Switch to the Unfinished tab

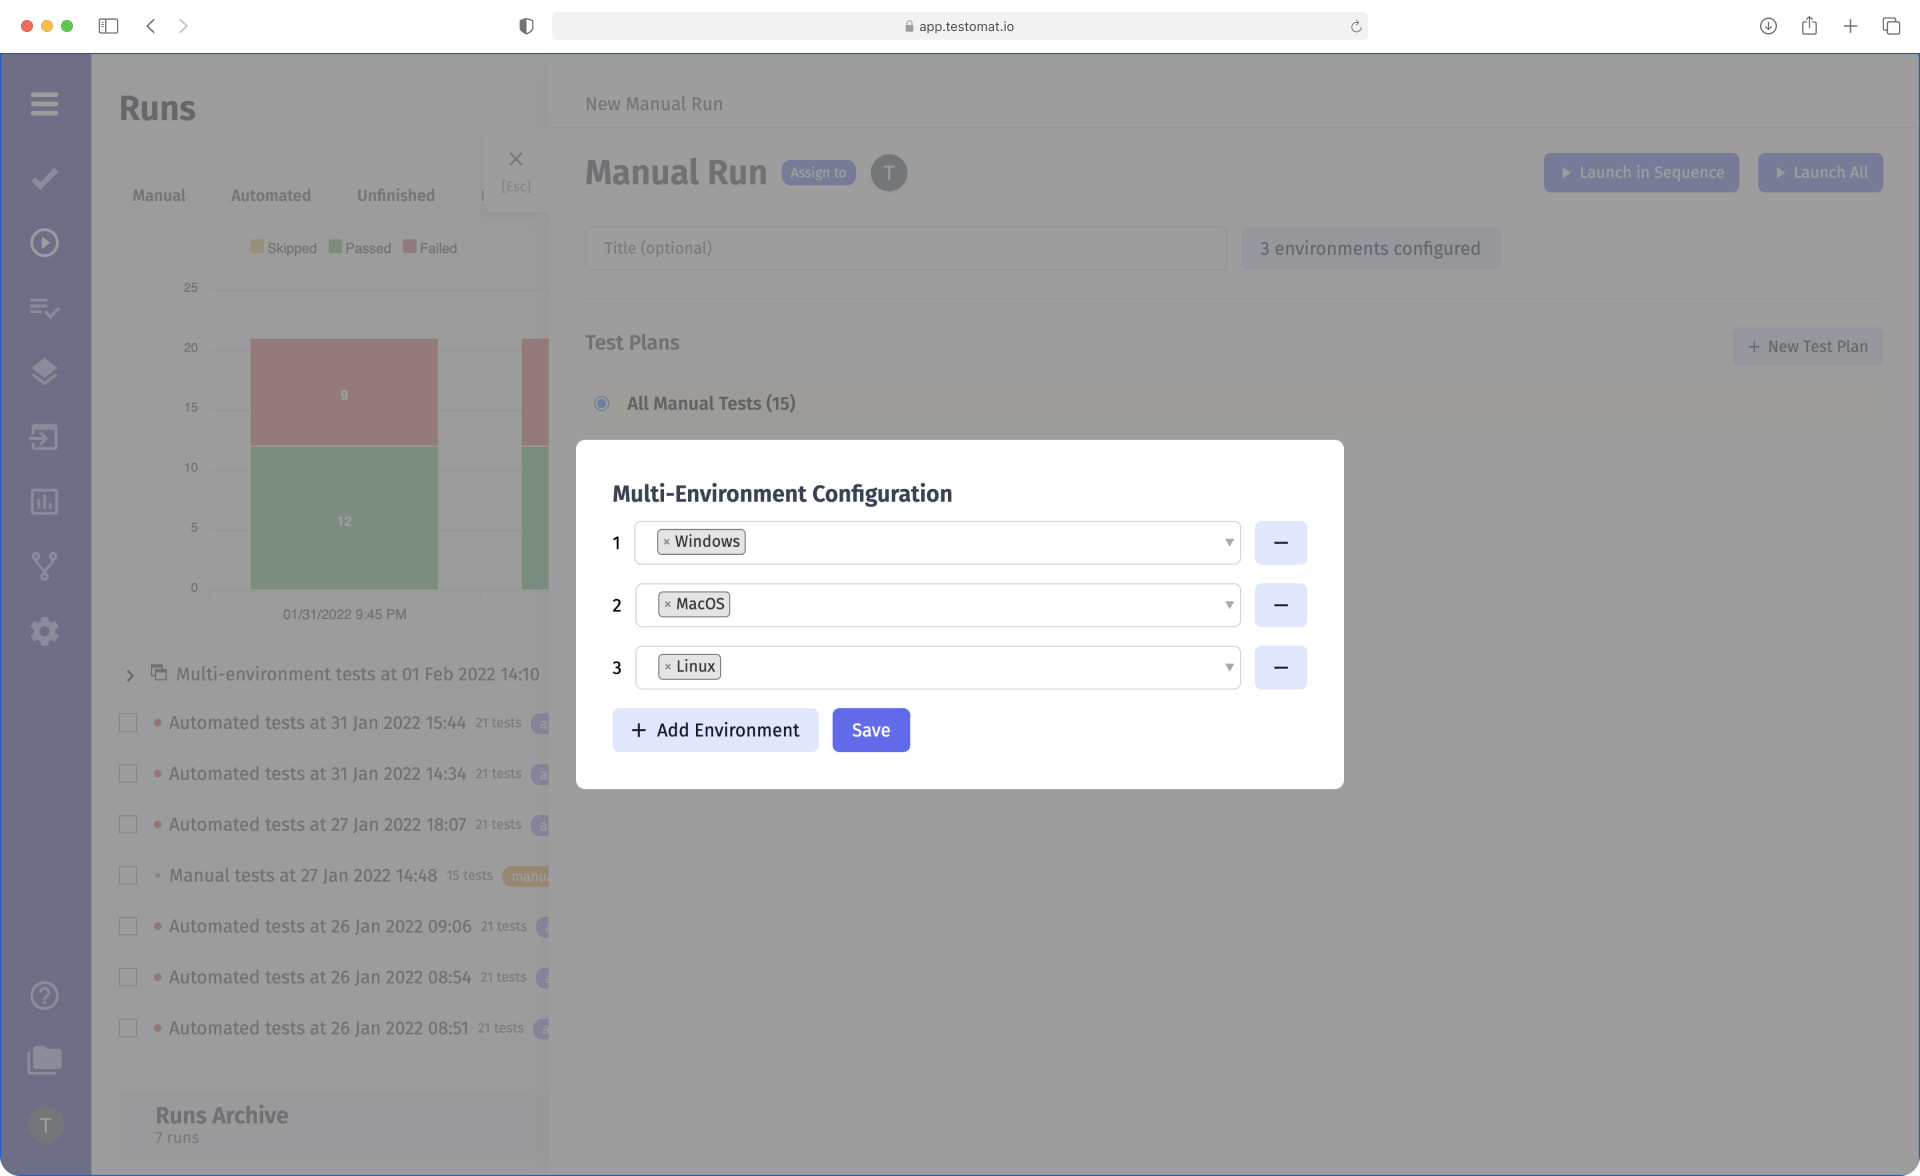pos(395,195)
